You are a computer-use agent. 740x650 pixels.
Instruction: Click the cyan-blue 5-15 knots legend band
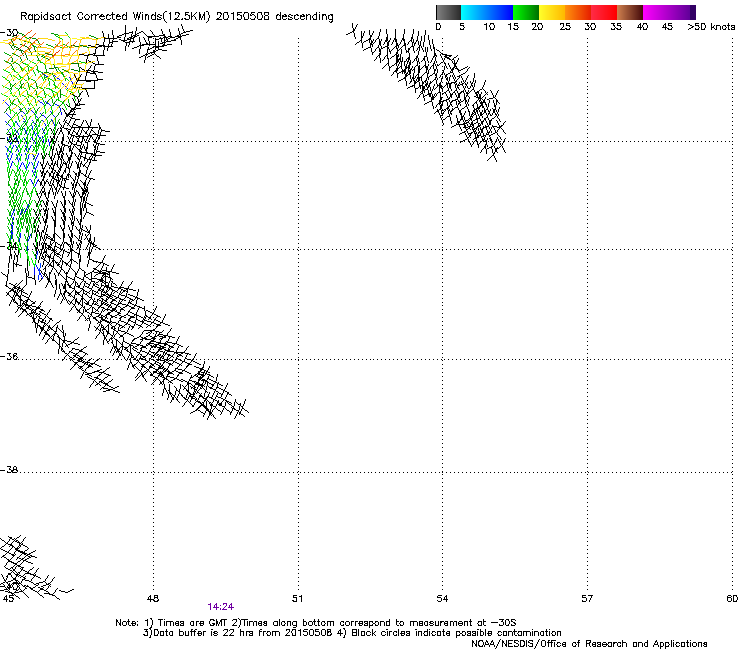click(x=487, y=12)
